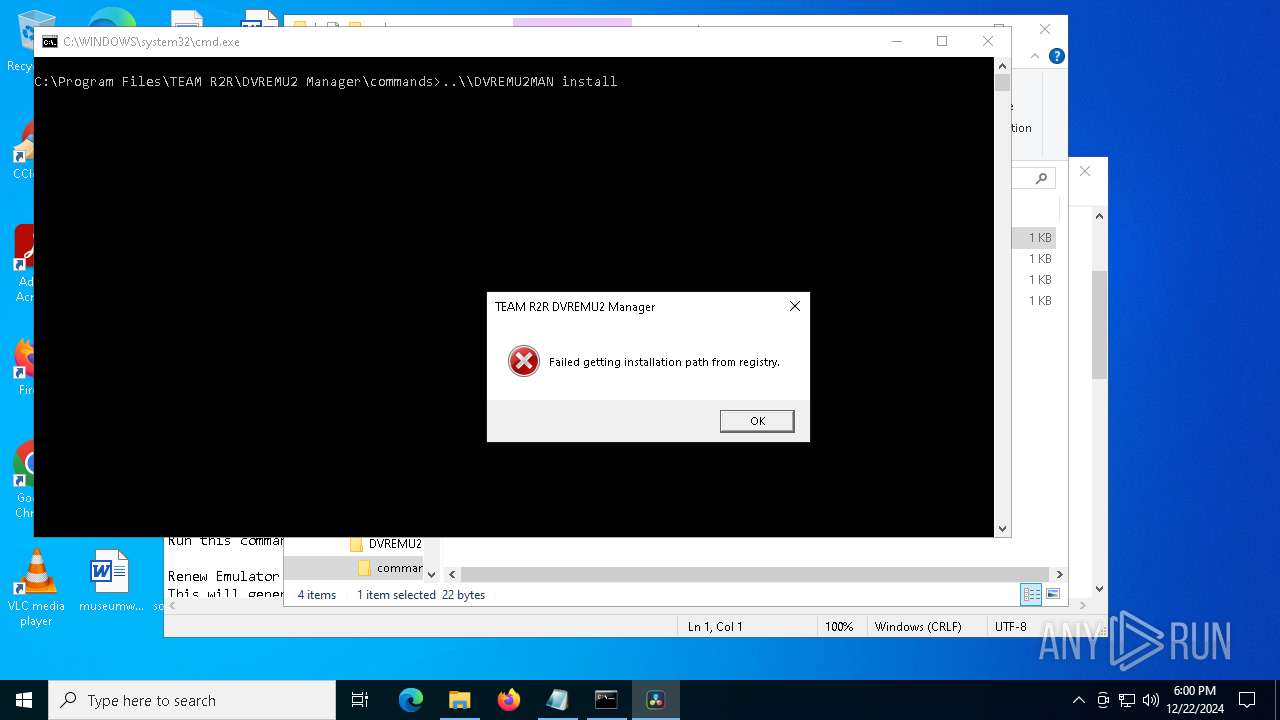Click UTF-8 encoding in Notepad status bar
1280x720 pixels.
(1010, 627)
